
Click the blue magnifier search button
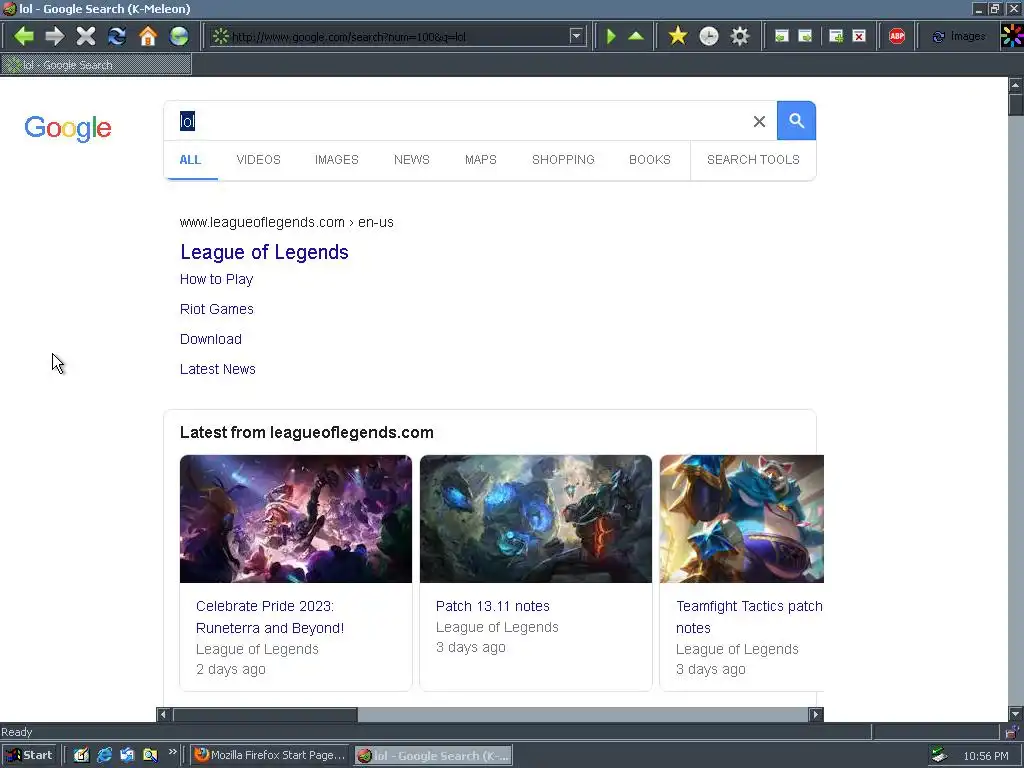(796, 121)
